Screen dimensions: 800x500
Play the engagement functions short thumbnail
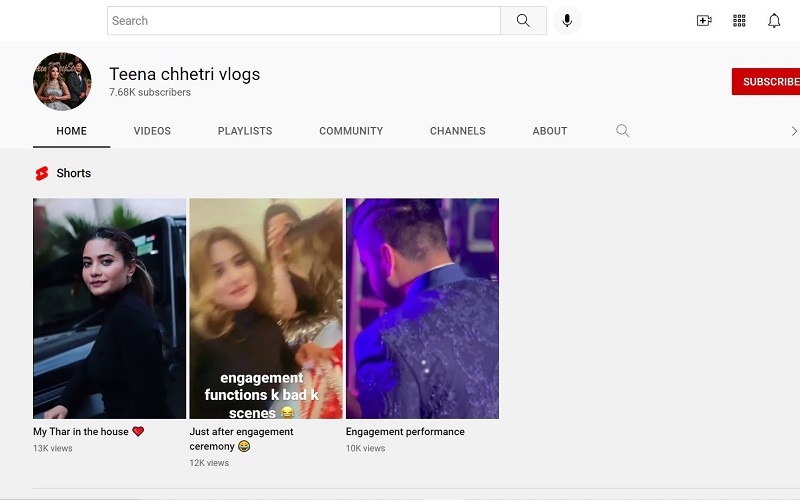click(x=266, y=309)
